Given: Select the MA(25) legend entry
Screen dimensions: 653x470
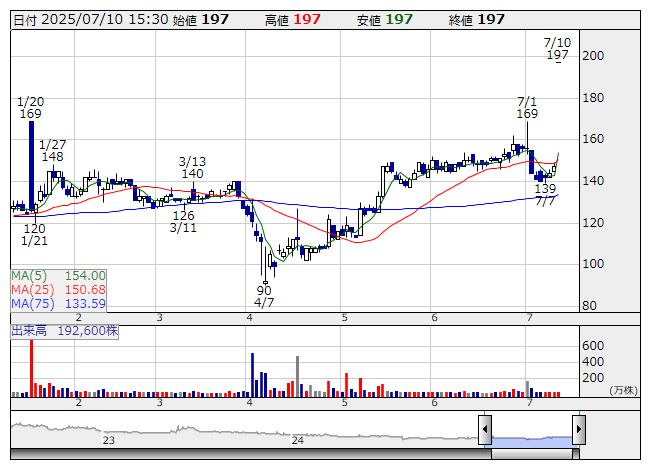Looking at the screenshot, I should click(58, 290).
